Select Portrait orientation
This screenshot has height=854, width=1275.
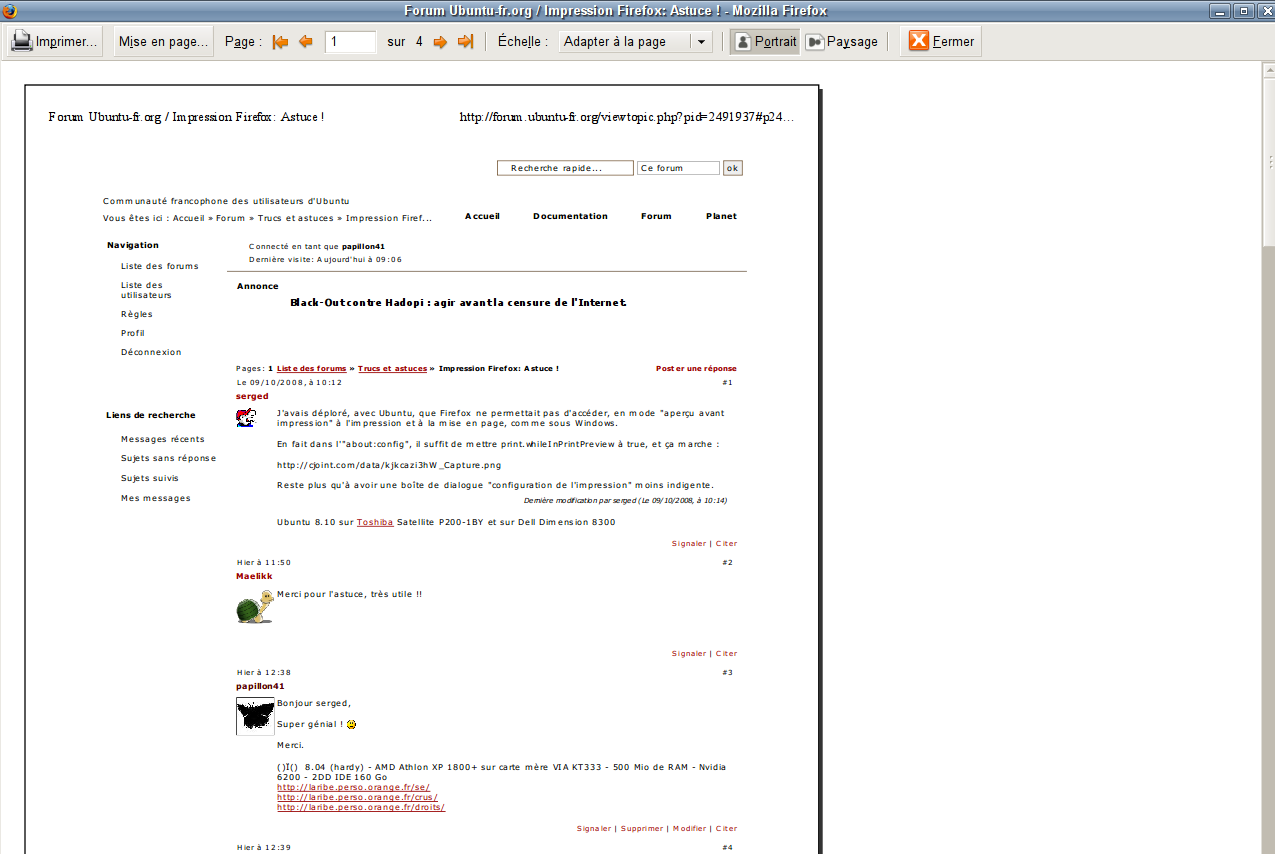click(765, 42)
